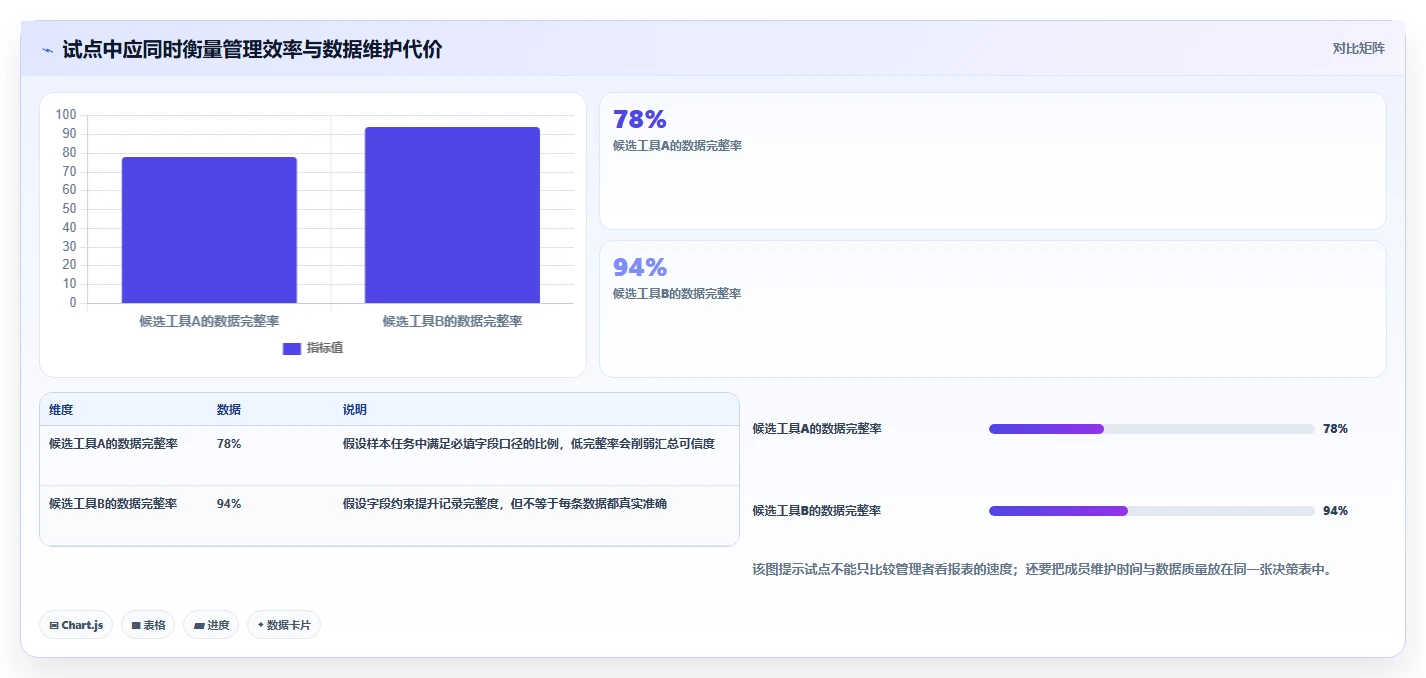Click the 候选工具B x-axis label under the chart
The height and width of the screenshot is (678, 1426).
tap(452, 322)
